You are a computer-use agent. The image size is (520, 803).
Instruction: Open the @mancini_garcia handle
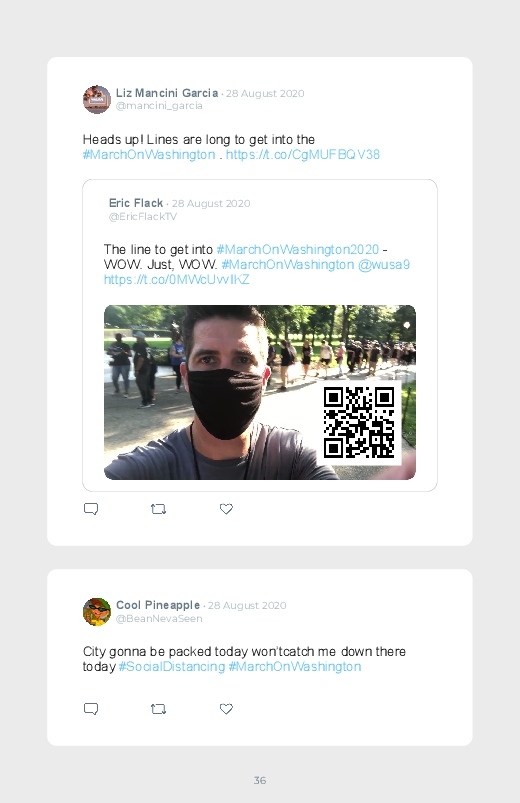[x=159, y=105]
